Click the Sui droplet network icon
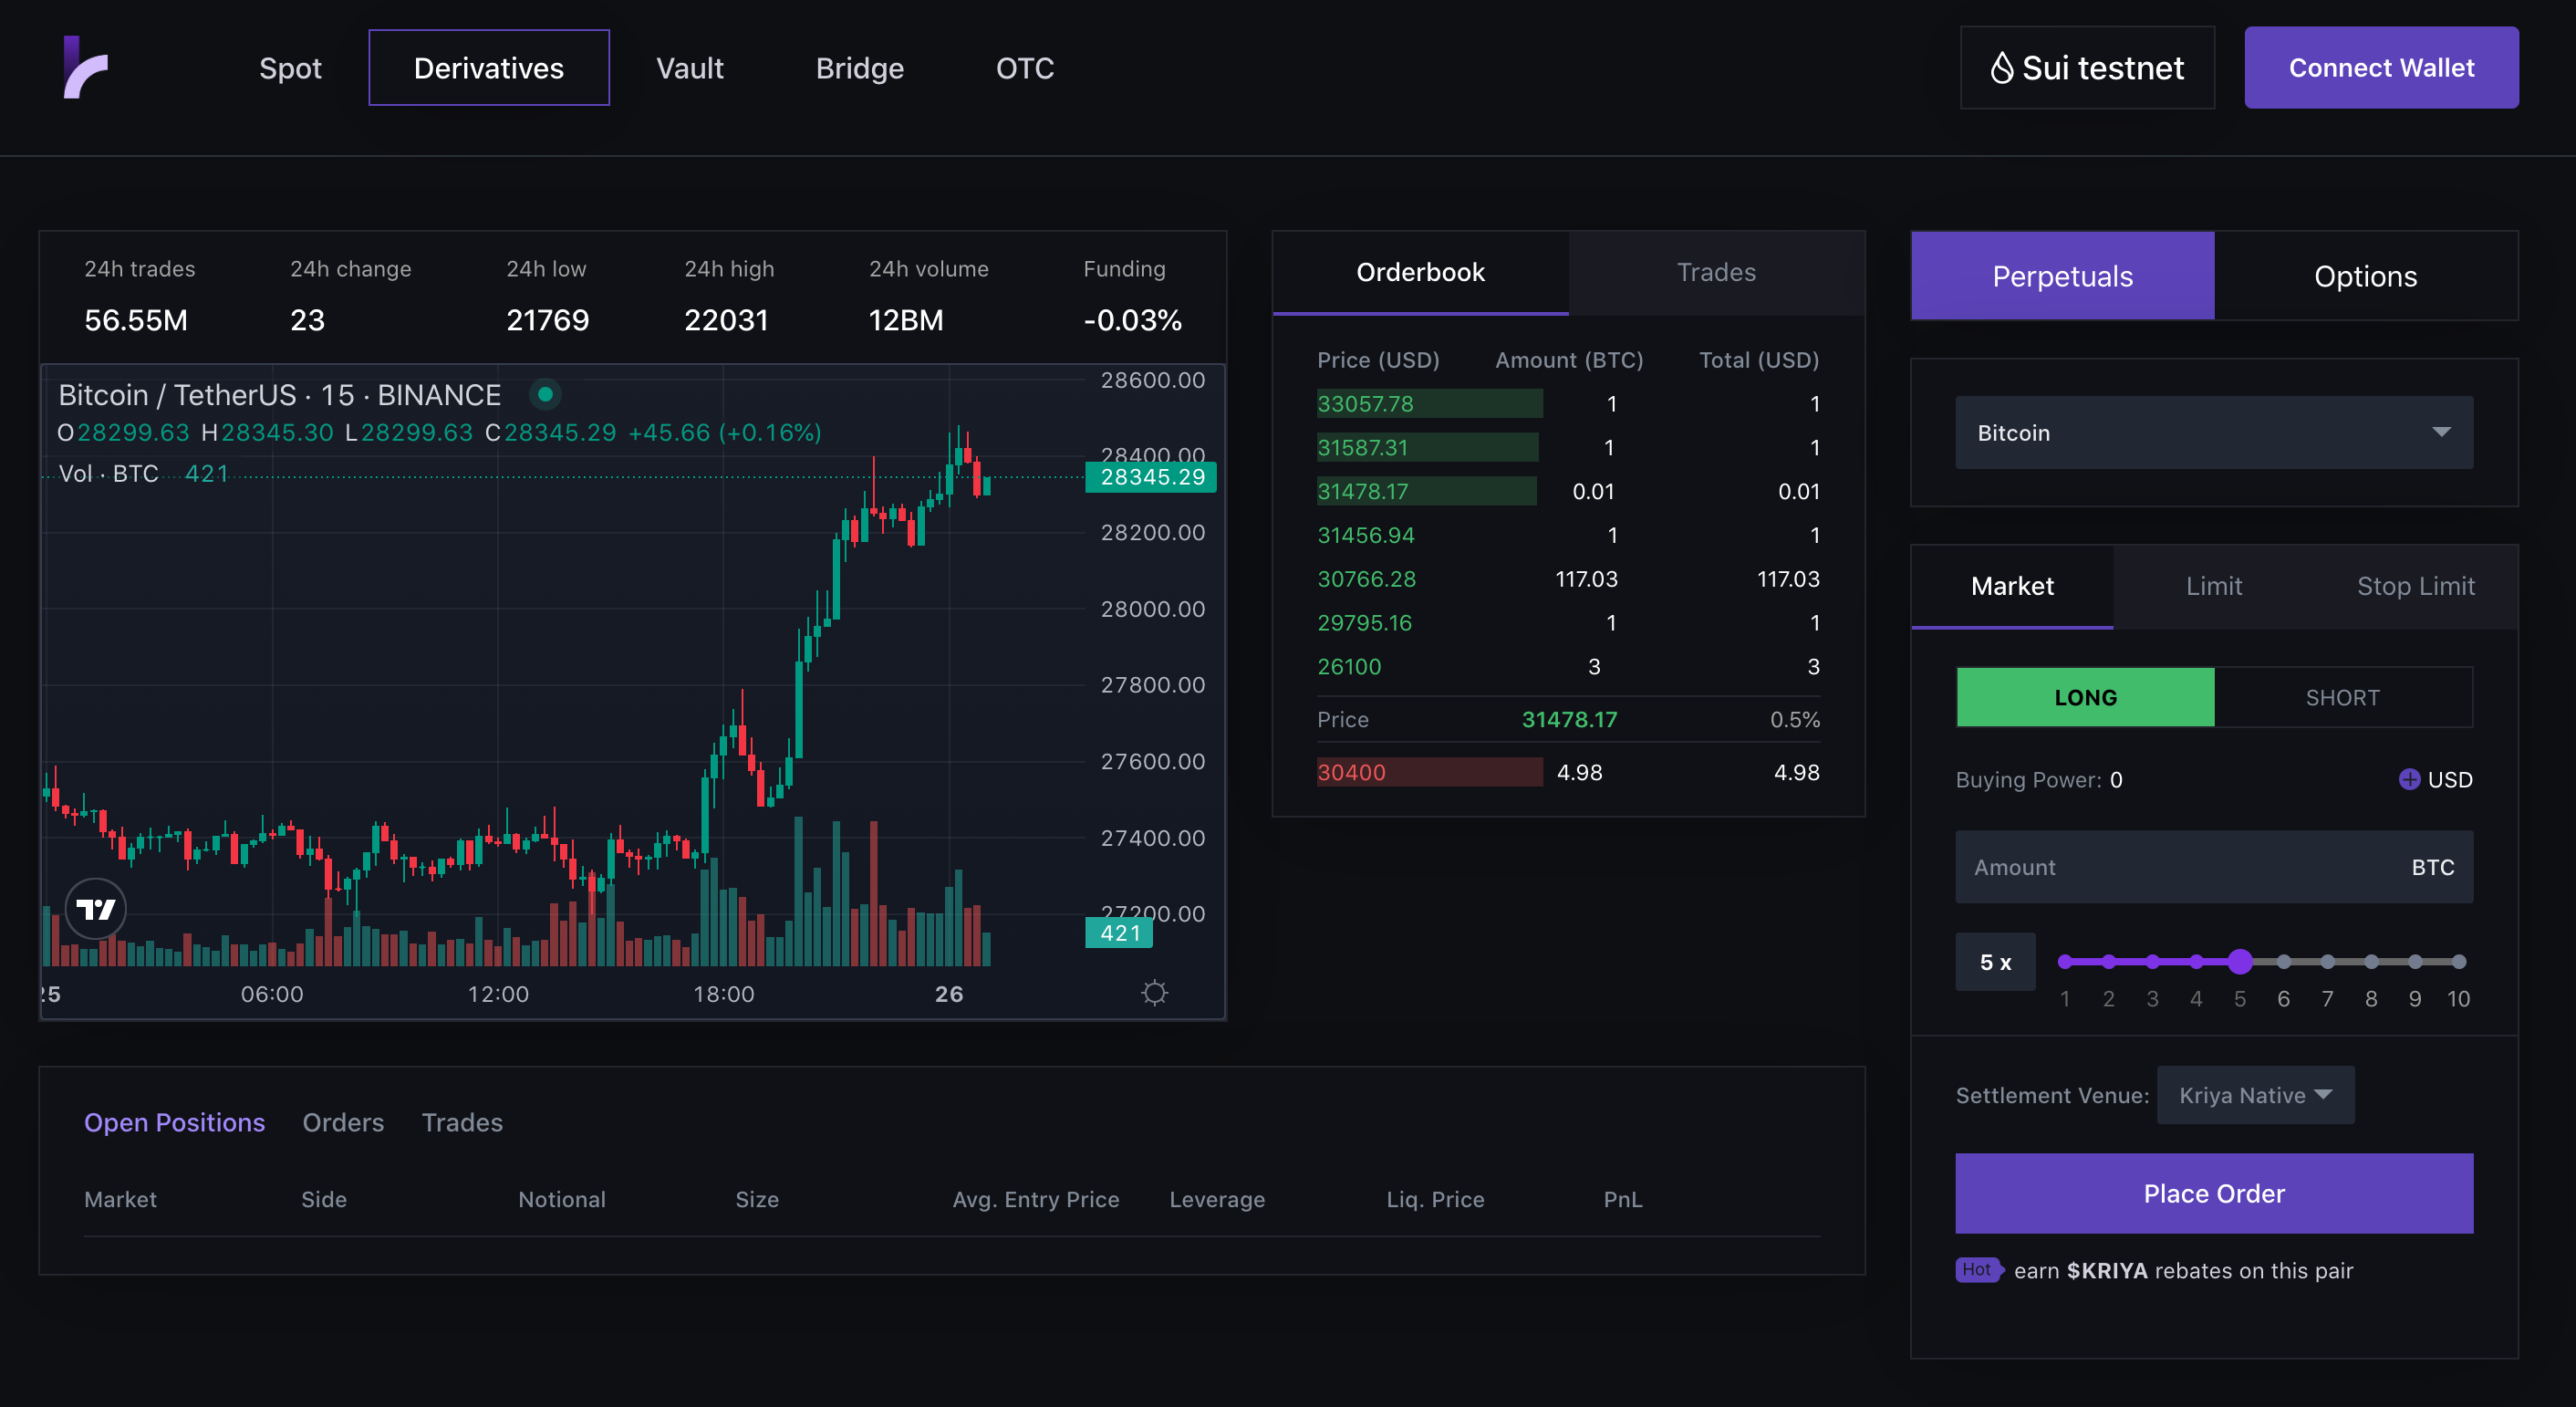 point(2001,68)
